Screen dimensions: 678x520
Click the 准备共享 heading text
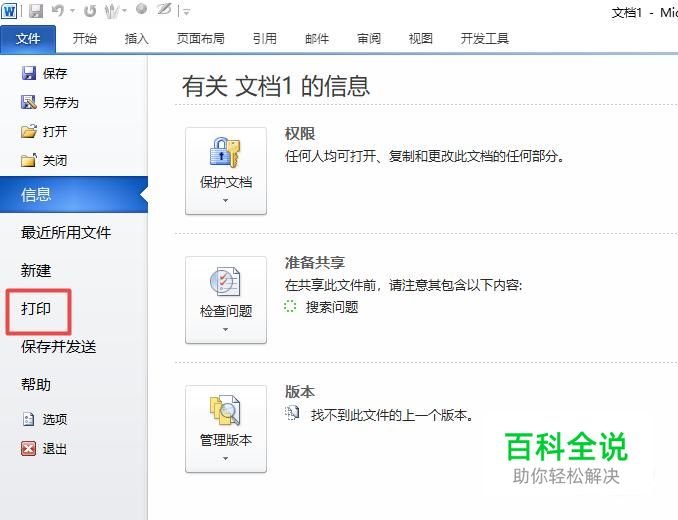click(315, 262)
